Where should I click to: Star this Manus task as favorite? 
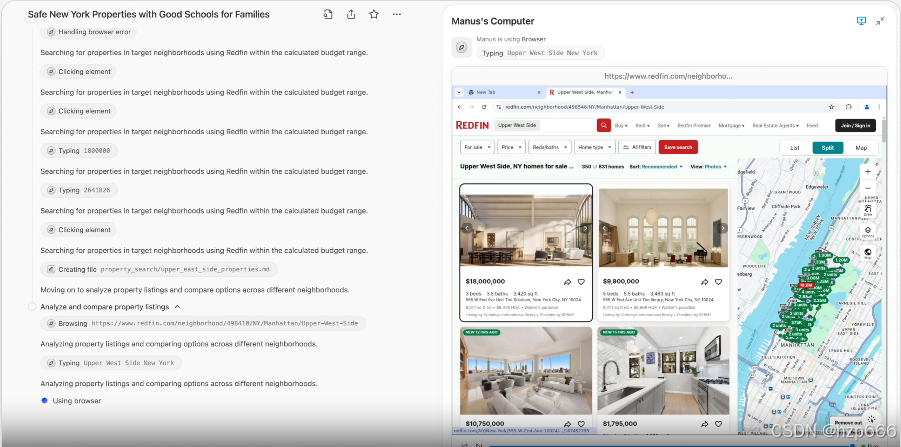click(x=374, y=15)
